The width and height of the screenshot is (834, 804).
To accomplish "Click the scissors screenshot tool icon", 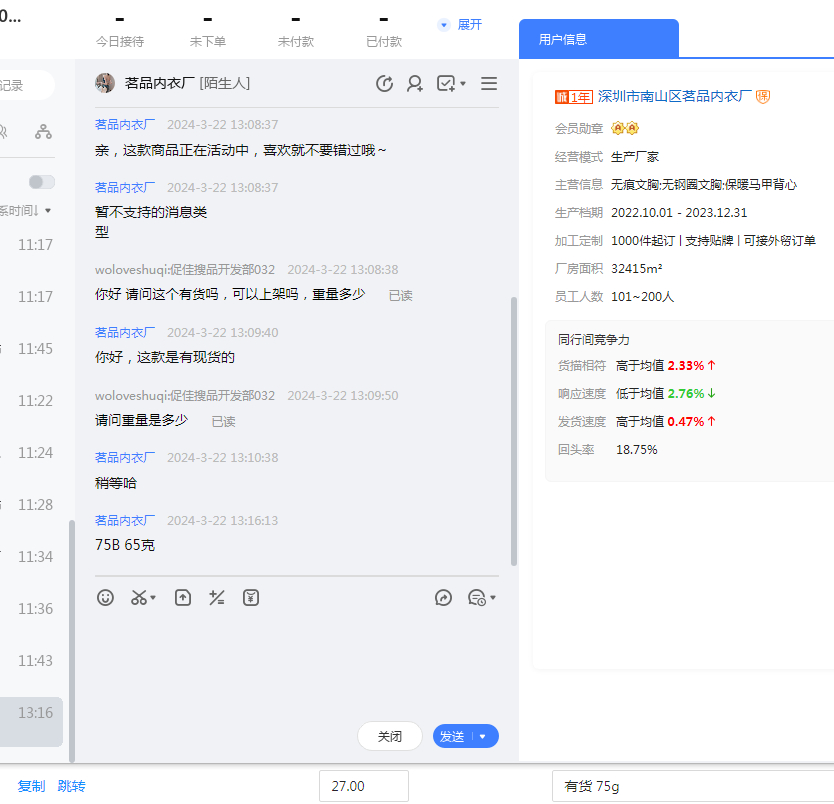I will click(x=139, y=598).
